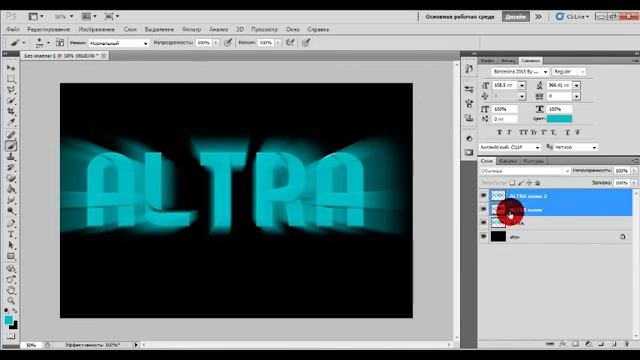640x360 pixels.
Task: Select the History Brush tool
Action: tap(11, 167)
